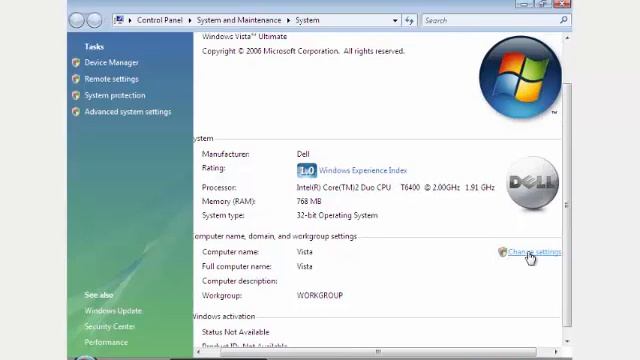Close the System window
This screenshot has height=360, width=640.
(x=562, y=4)
